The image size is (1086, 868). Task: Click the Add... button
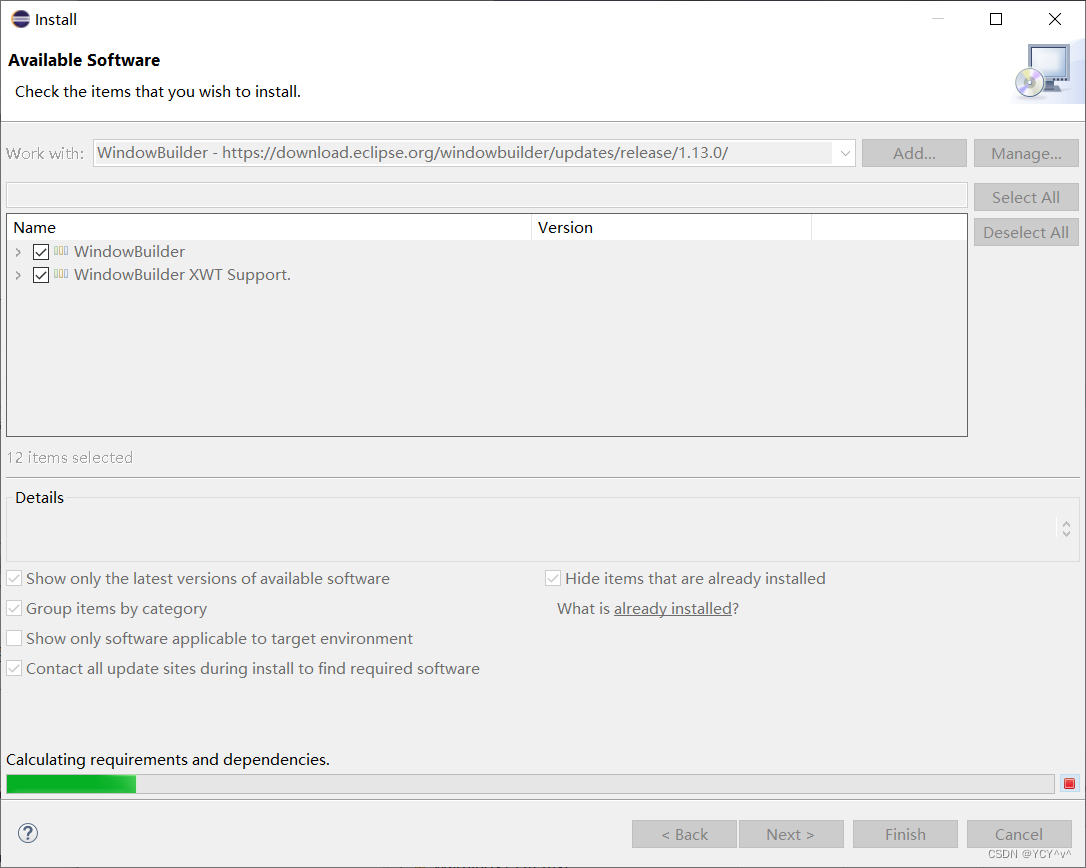pyautogui.click(x=914, y=153)
